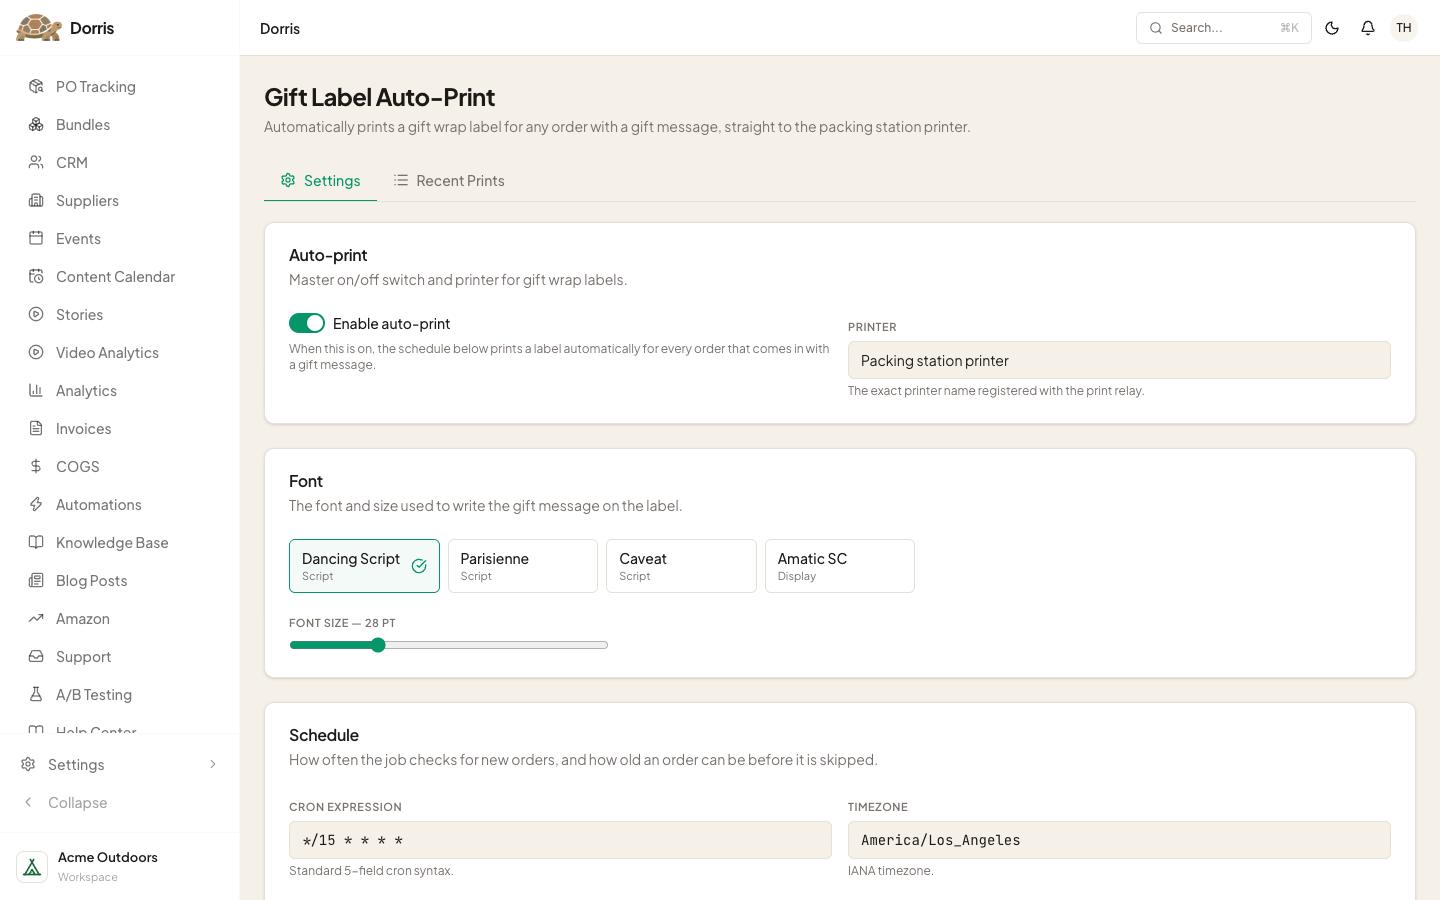The image size is (1440, 900).
Task: Click the Dorris breadcrumb in header
Action: (x=280, y=29)
